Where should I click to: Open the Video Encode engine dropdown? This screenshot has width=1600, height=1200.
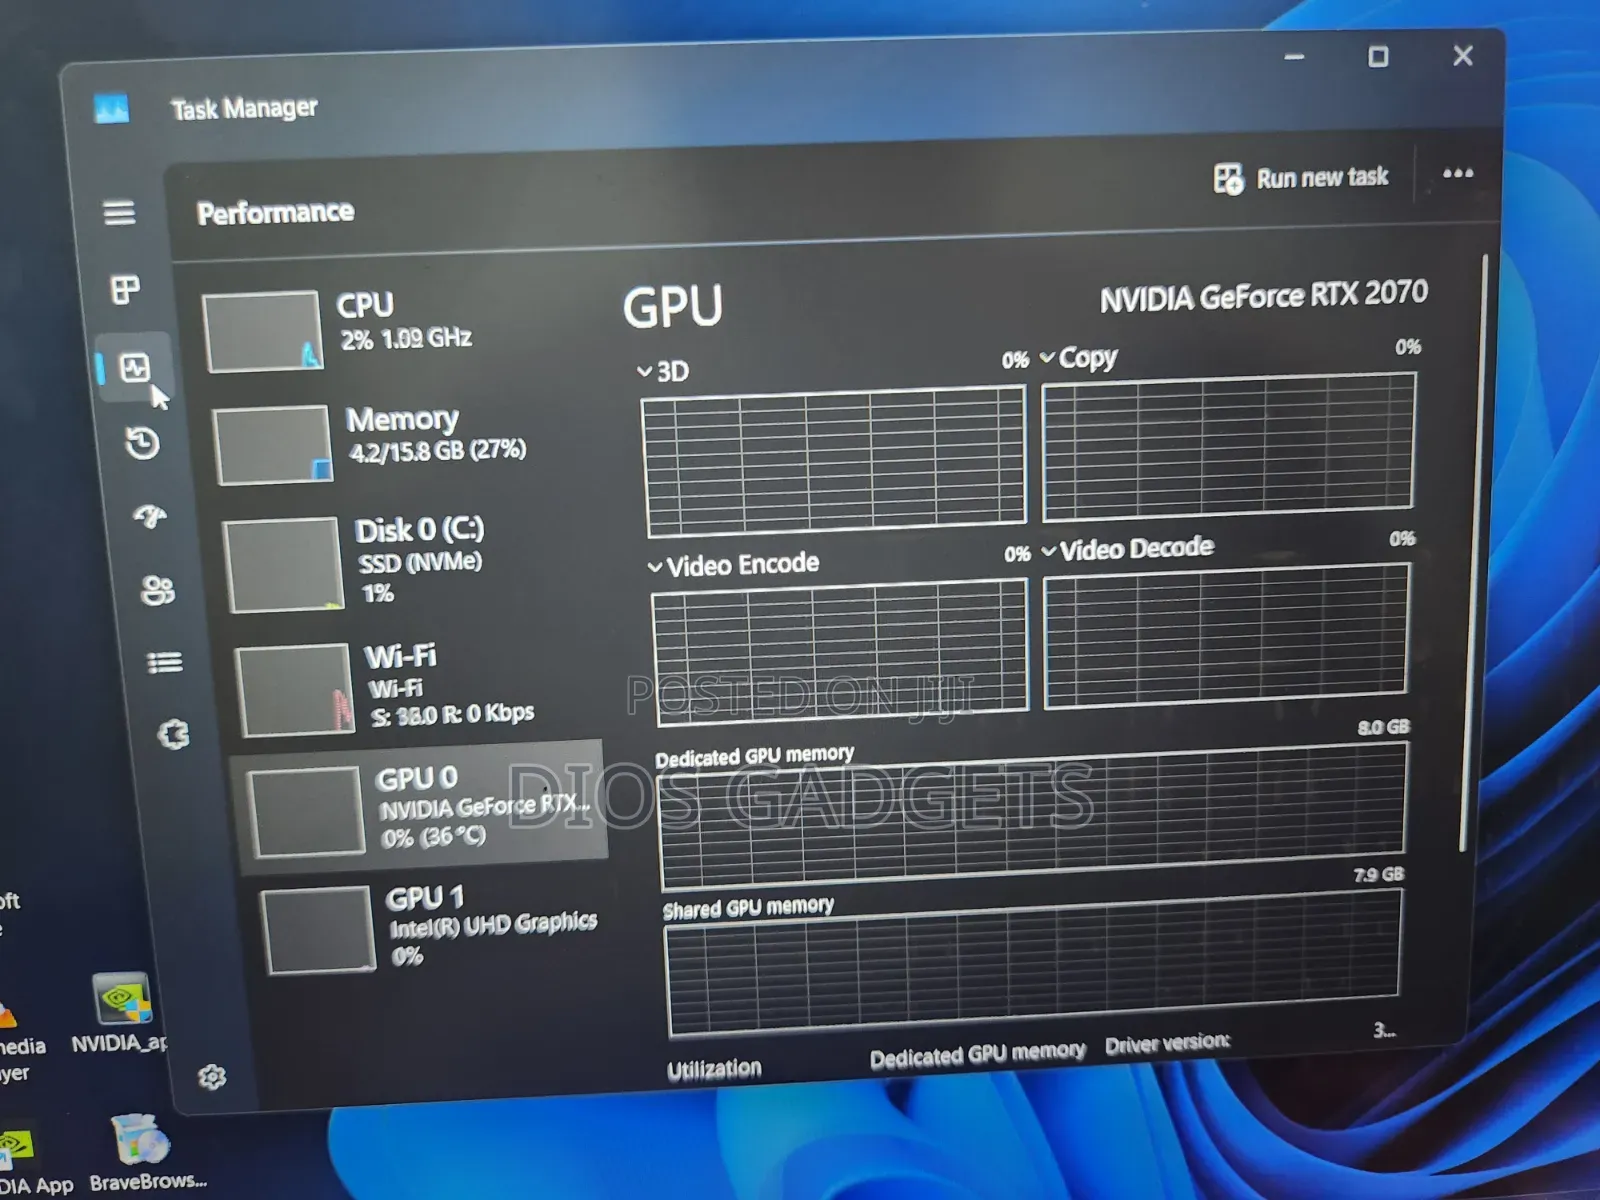(733, 565)
